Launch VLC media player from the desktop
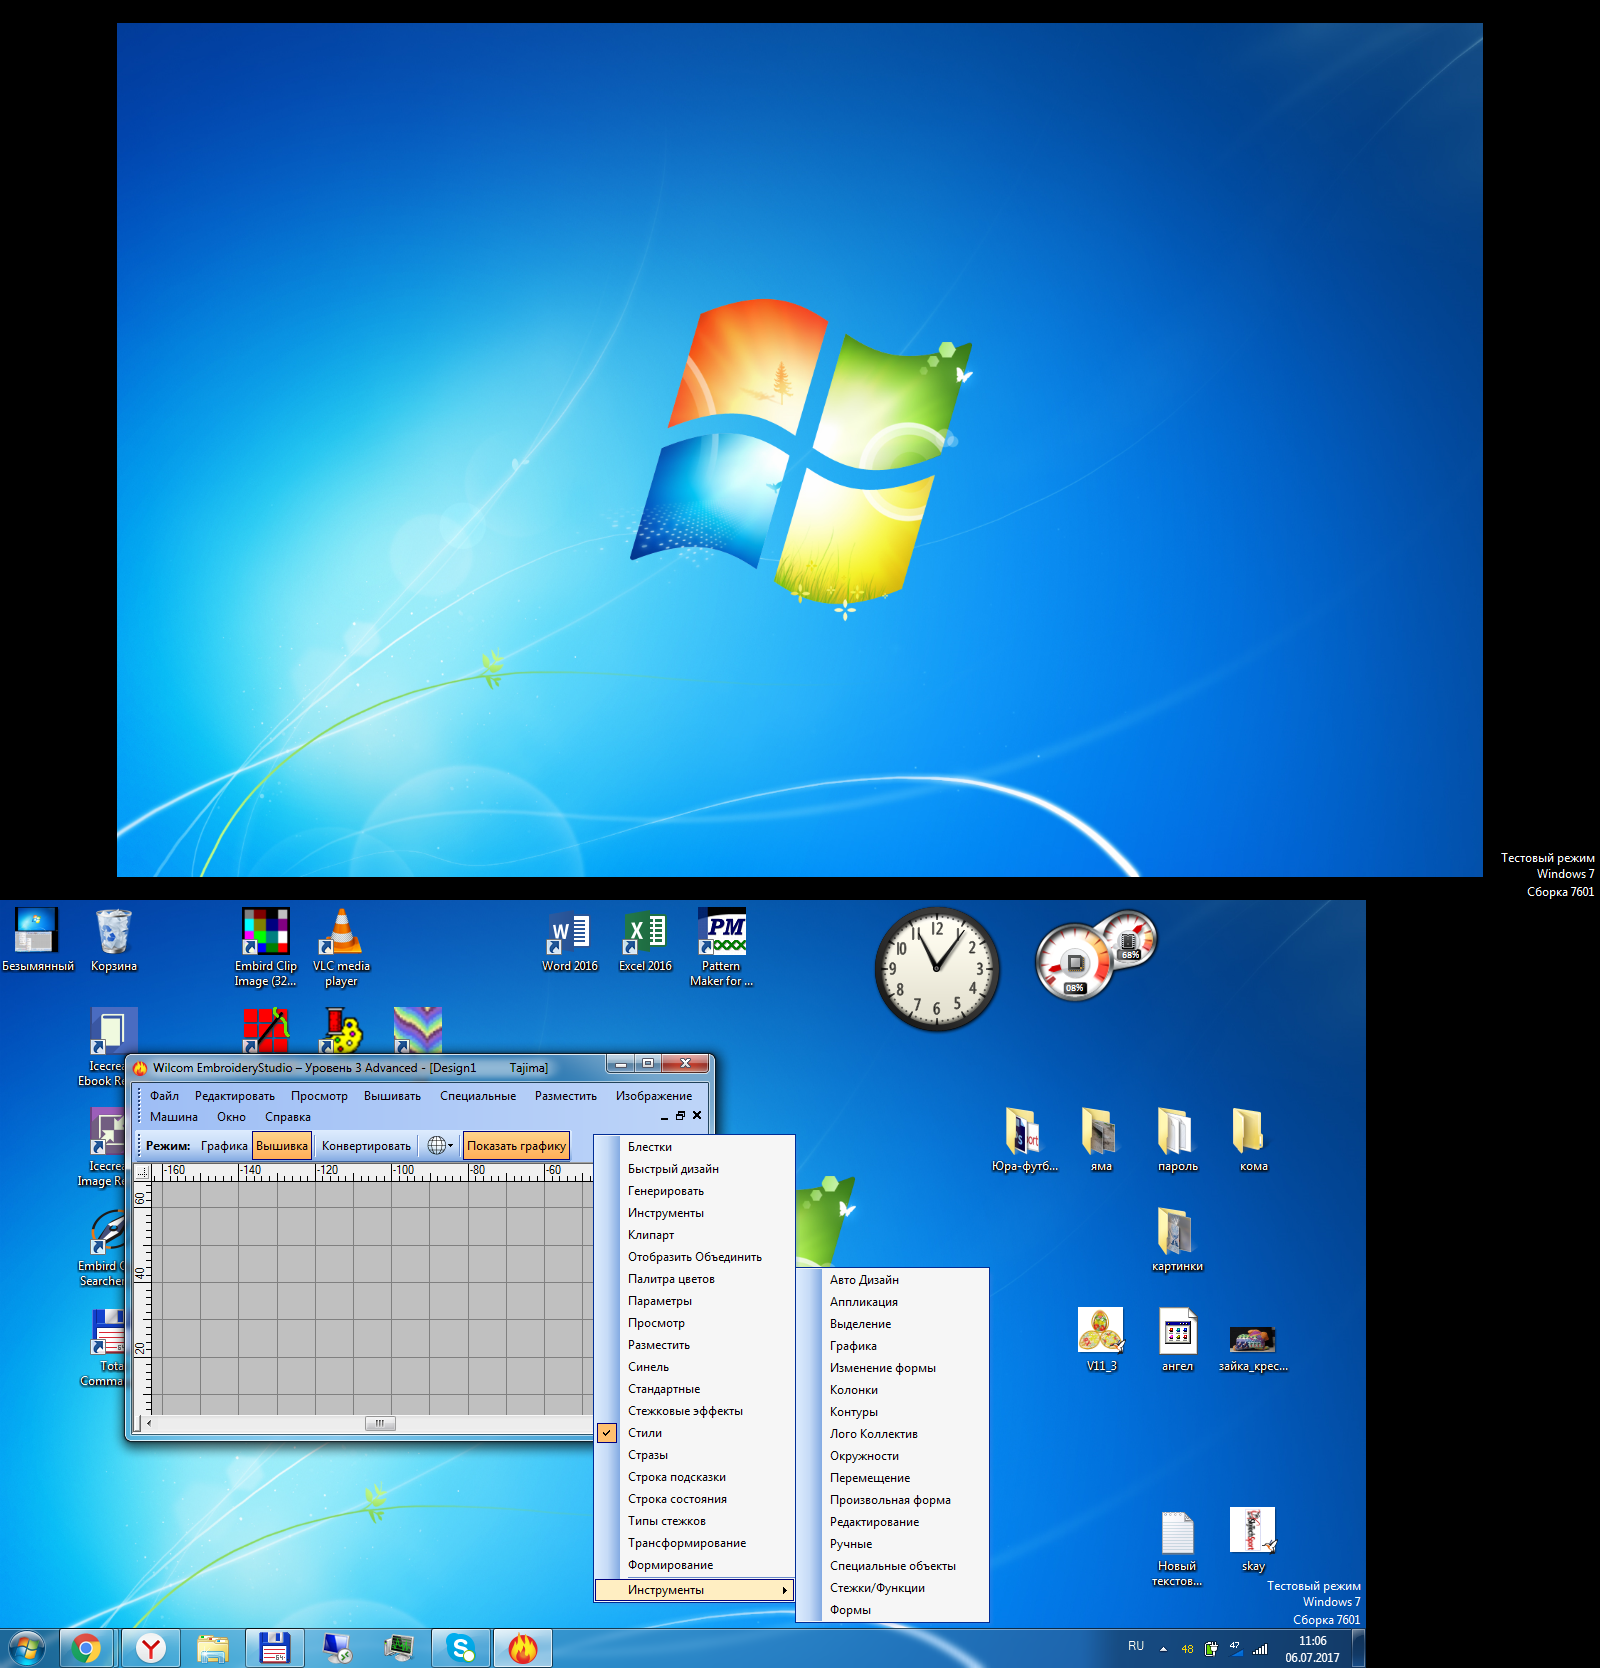Screen dimensions: 1600x1668 pos(341,946)
